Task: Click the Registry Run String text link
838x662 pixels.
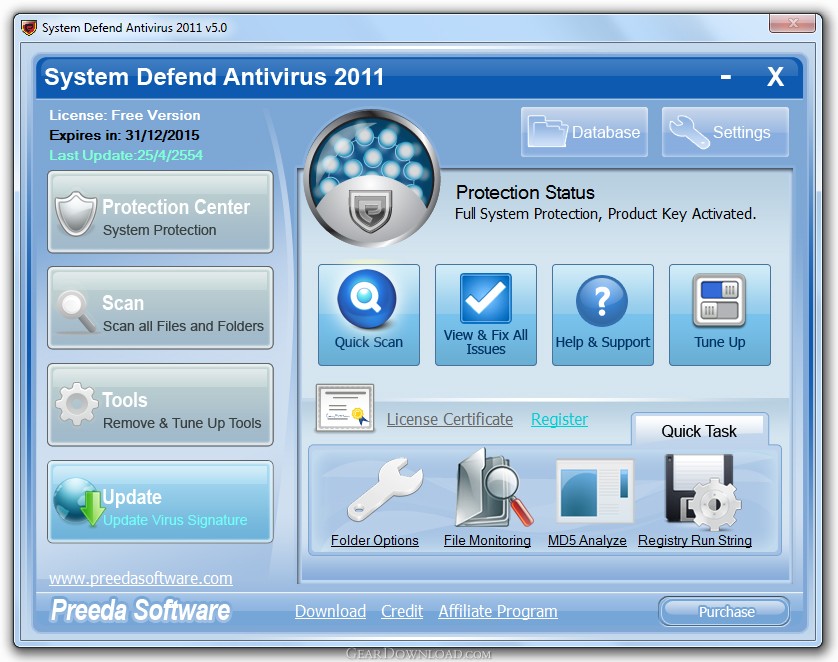Action: coord(695,540)
